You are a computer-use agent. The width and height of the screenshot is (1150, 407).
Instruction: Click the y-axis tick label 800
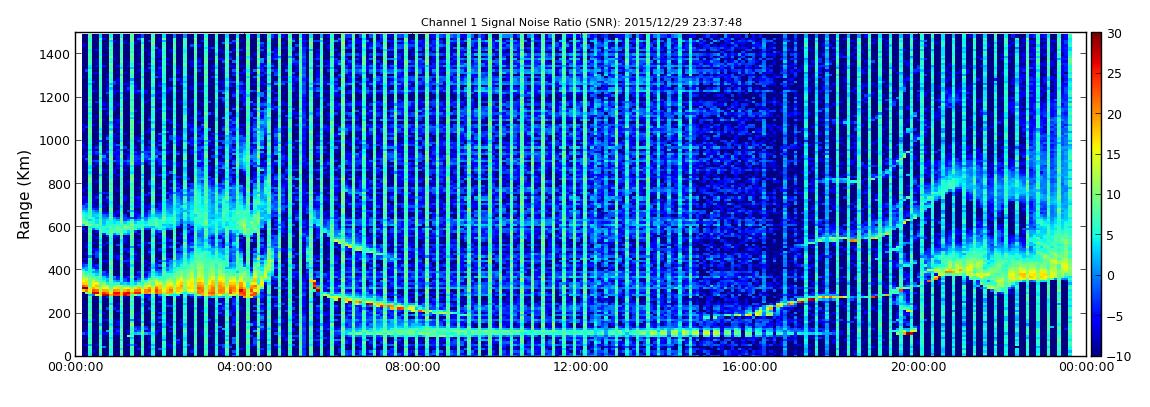(x=59, y=184)
